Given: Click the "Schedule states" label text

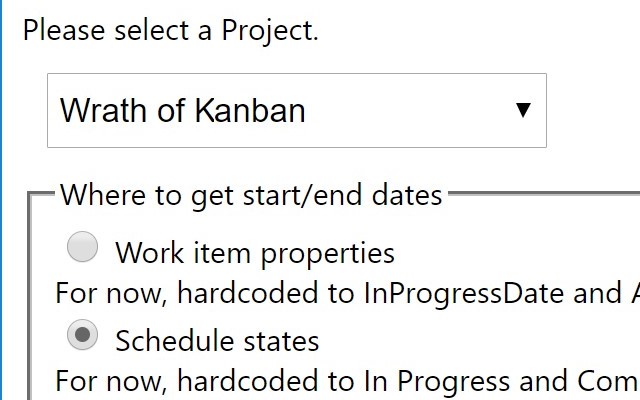Looking at the screenshot, I should [217, 341].
